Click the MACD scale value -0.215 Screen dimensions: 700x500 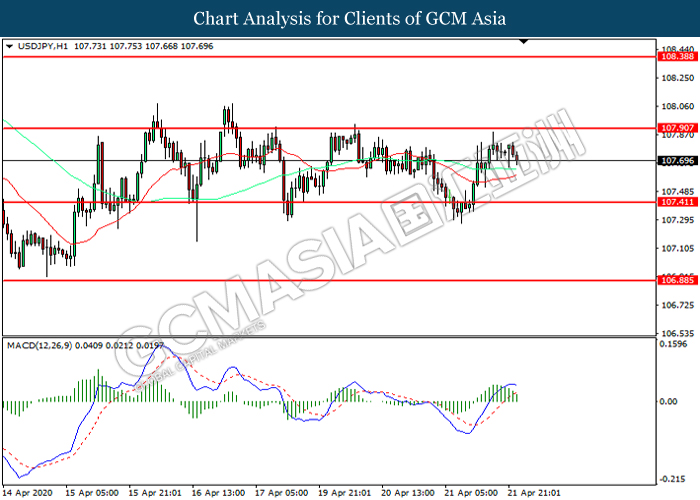tap(673, 479)
